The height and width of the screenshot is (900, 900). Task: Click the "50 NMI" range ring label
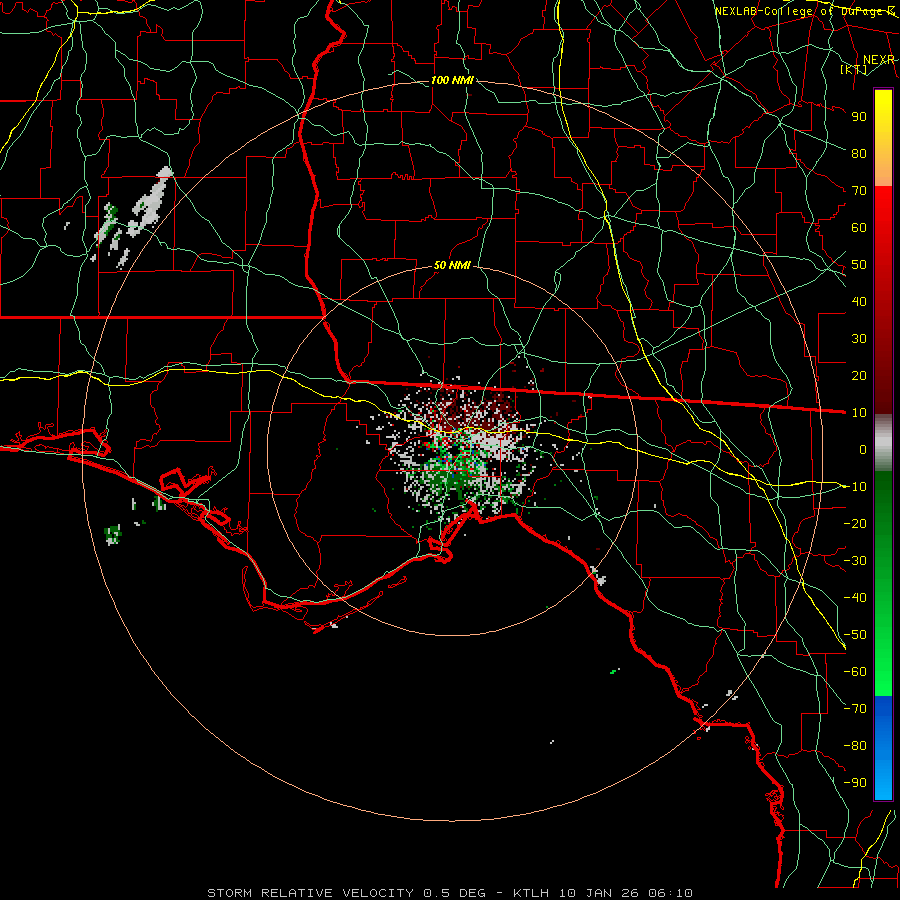click(452, 265)
